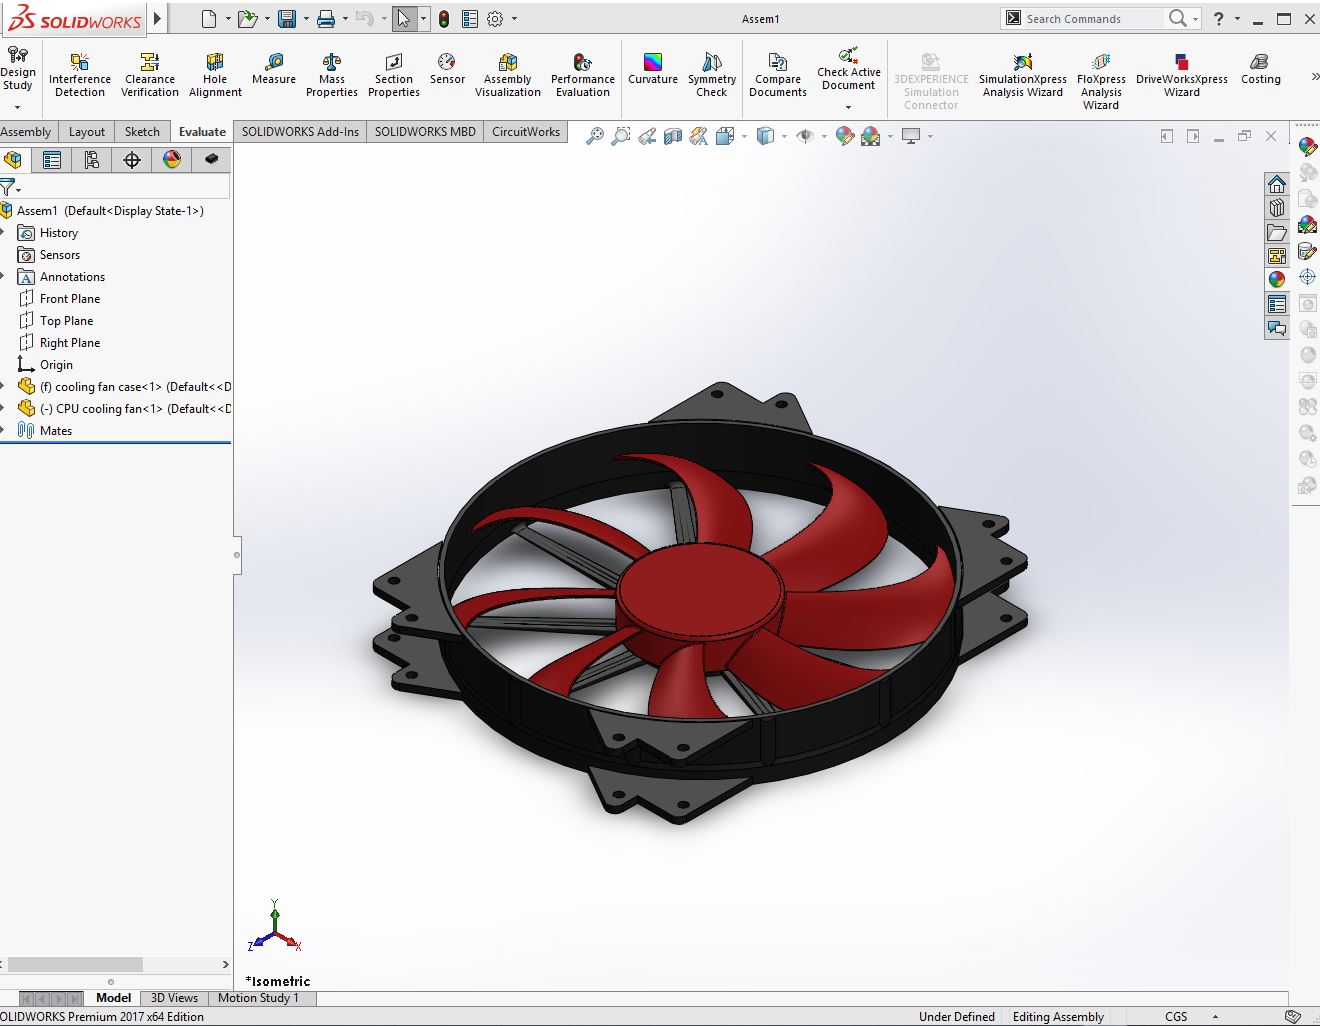Open Motion Study 1 tab
Screen dimensions: 1320x1026
click(258, 998)
